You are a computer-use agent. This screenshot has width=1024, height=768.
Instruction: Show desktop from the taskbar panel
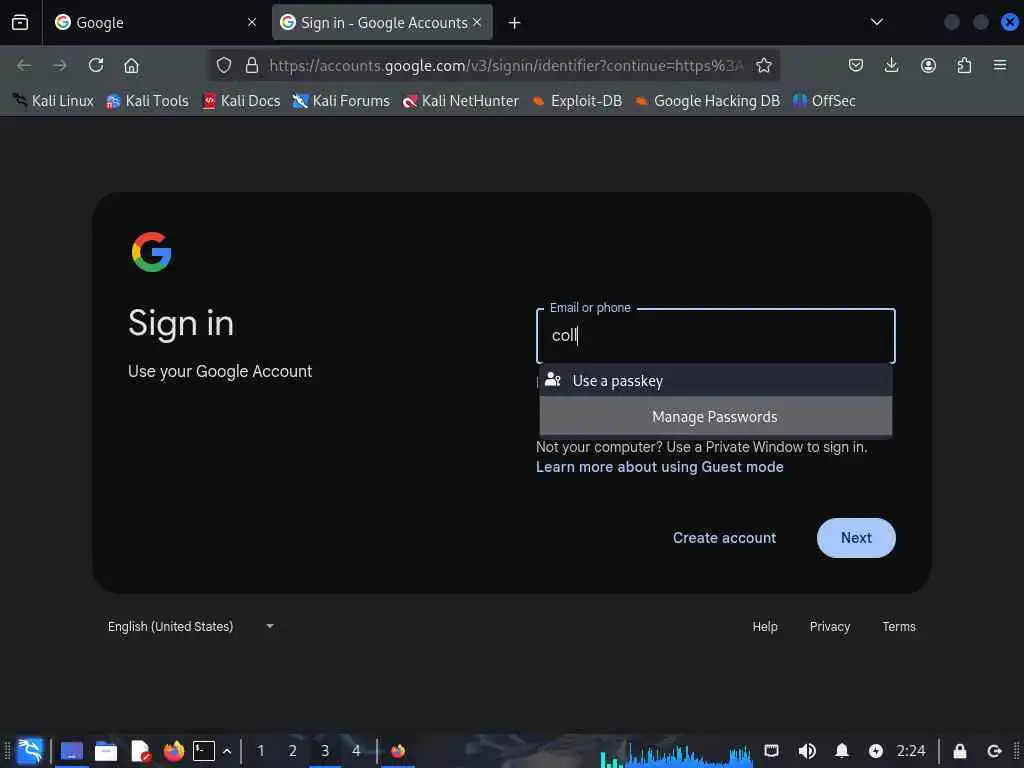click(x=72, y=751)
